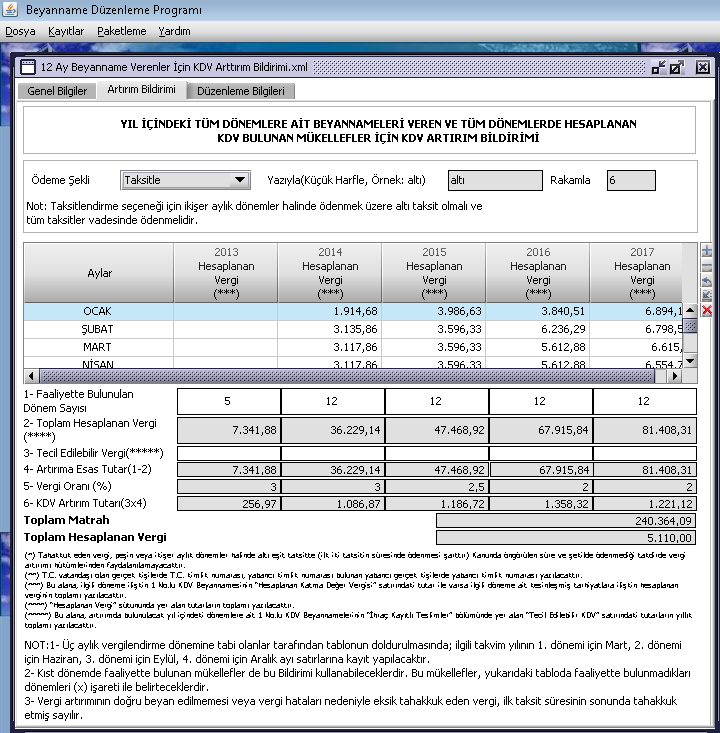This screenshot has height=733, width=720.
Task: Click the horizontal scrollbar thumb under the table
Action: (x=347, y=376)
